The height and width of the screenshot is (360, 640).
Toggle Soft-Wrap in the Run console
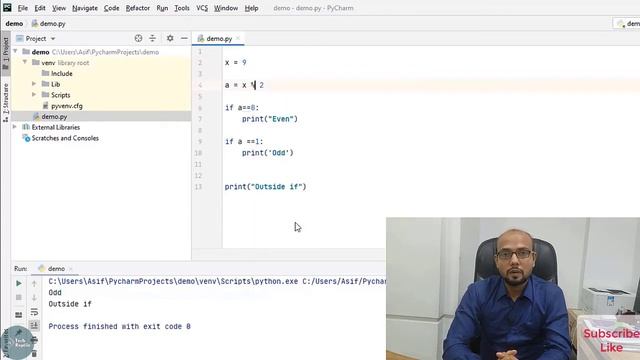34,312
